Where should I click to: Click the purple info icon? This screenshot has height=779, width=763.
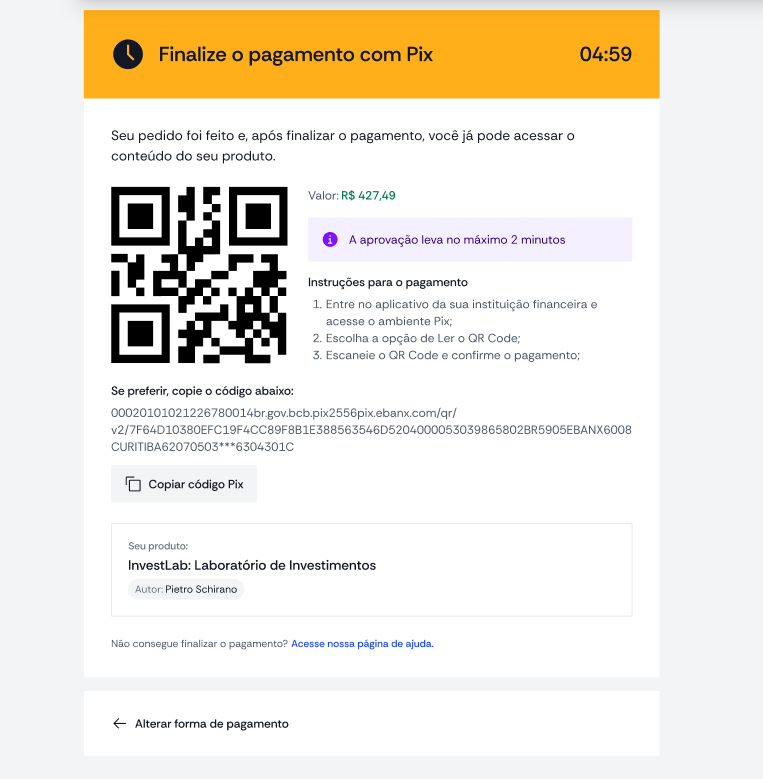coord(330,239)
